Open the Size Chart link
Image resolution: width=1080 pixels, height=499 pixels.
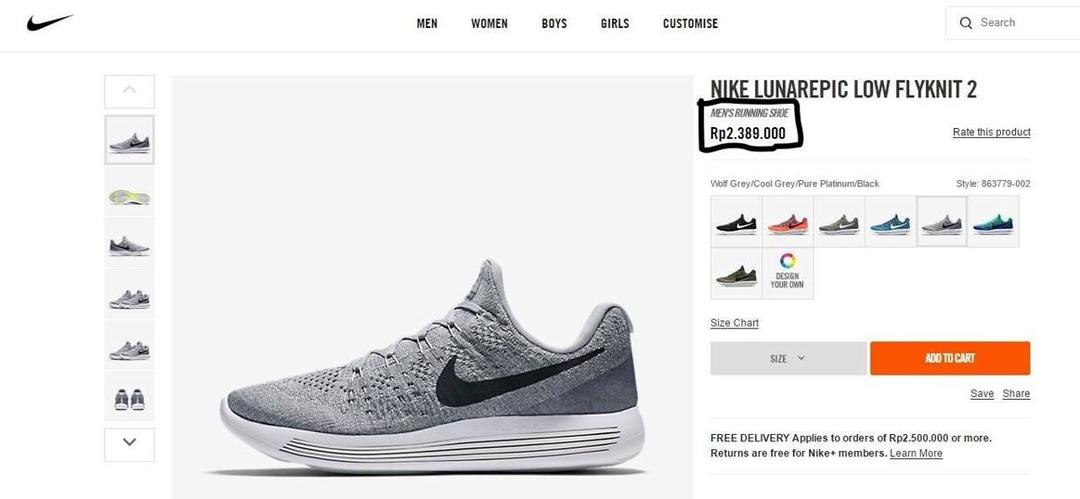[x=734, y=323]
